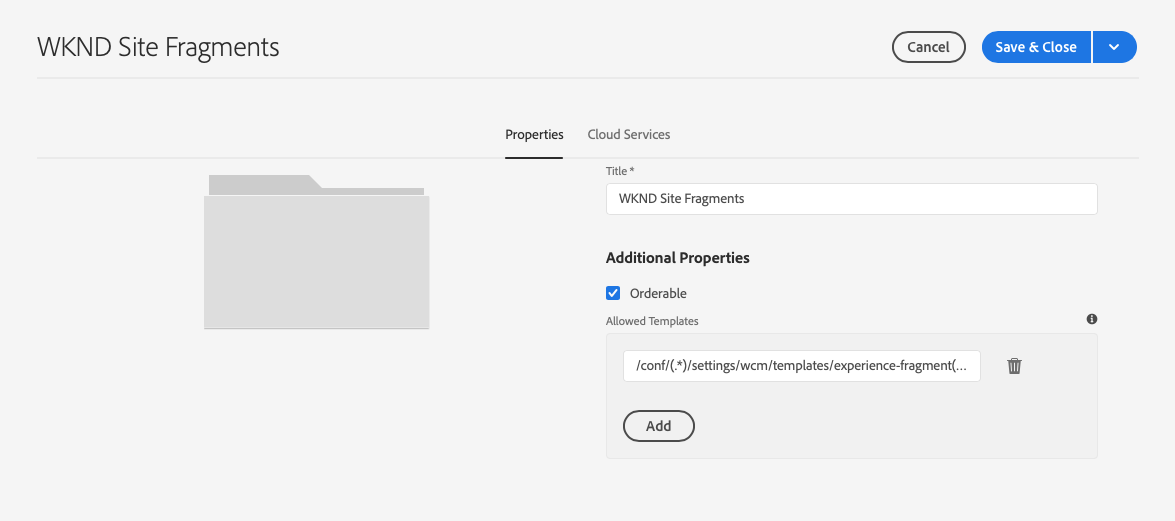Viewport: 1175px width, 521px height.
Task: Open the Cloud Services tab
Action: click(628, 134)
